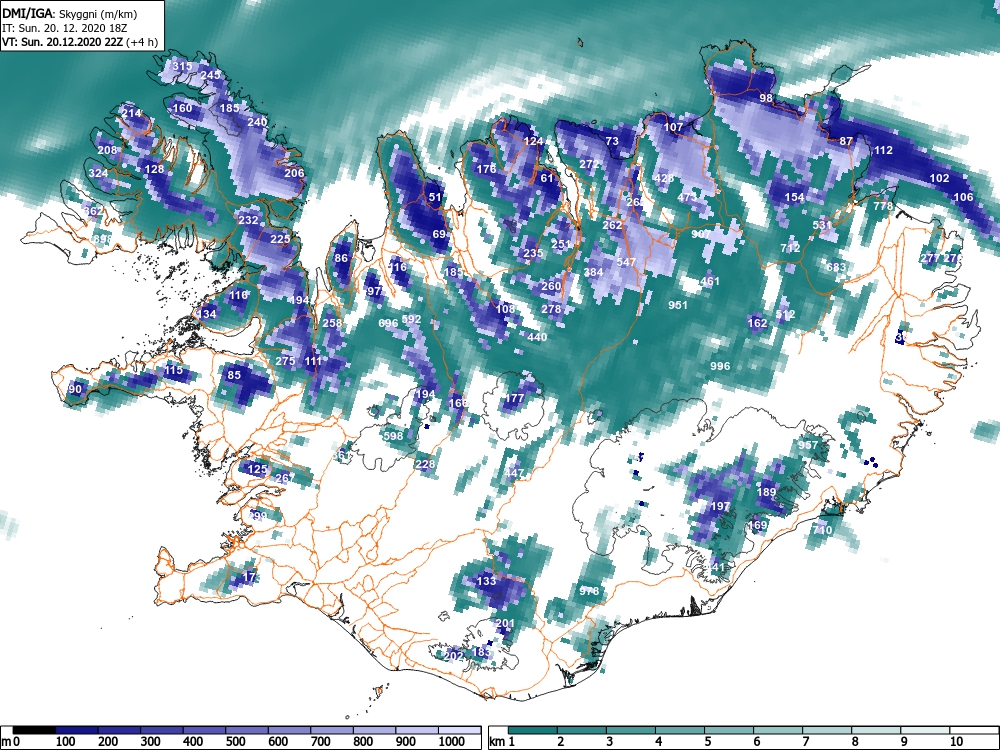Click the kilometer legend label 10
This screenshot has width=1000, height=750.
tap(955, 741)
